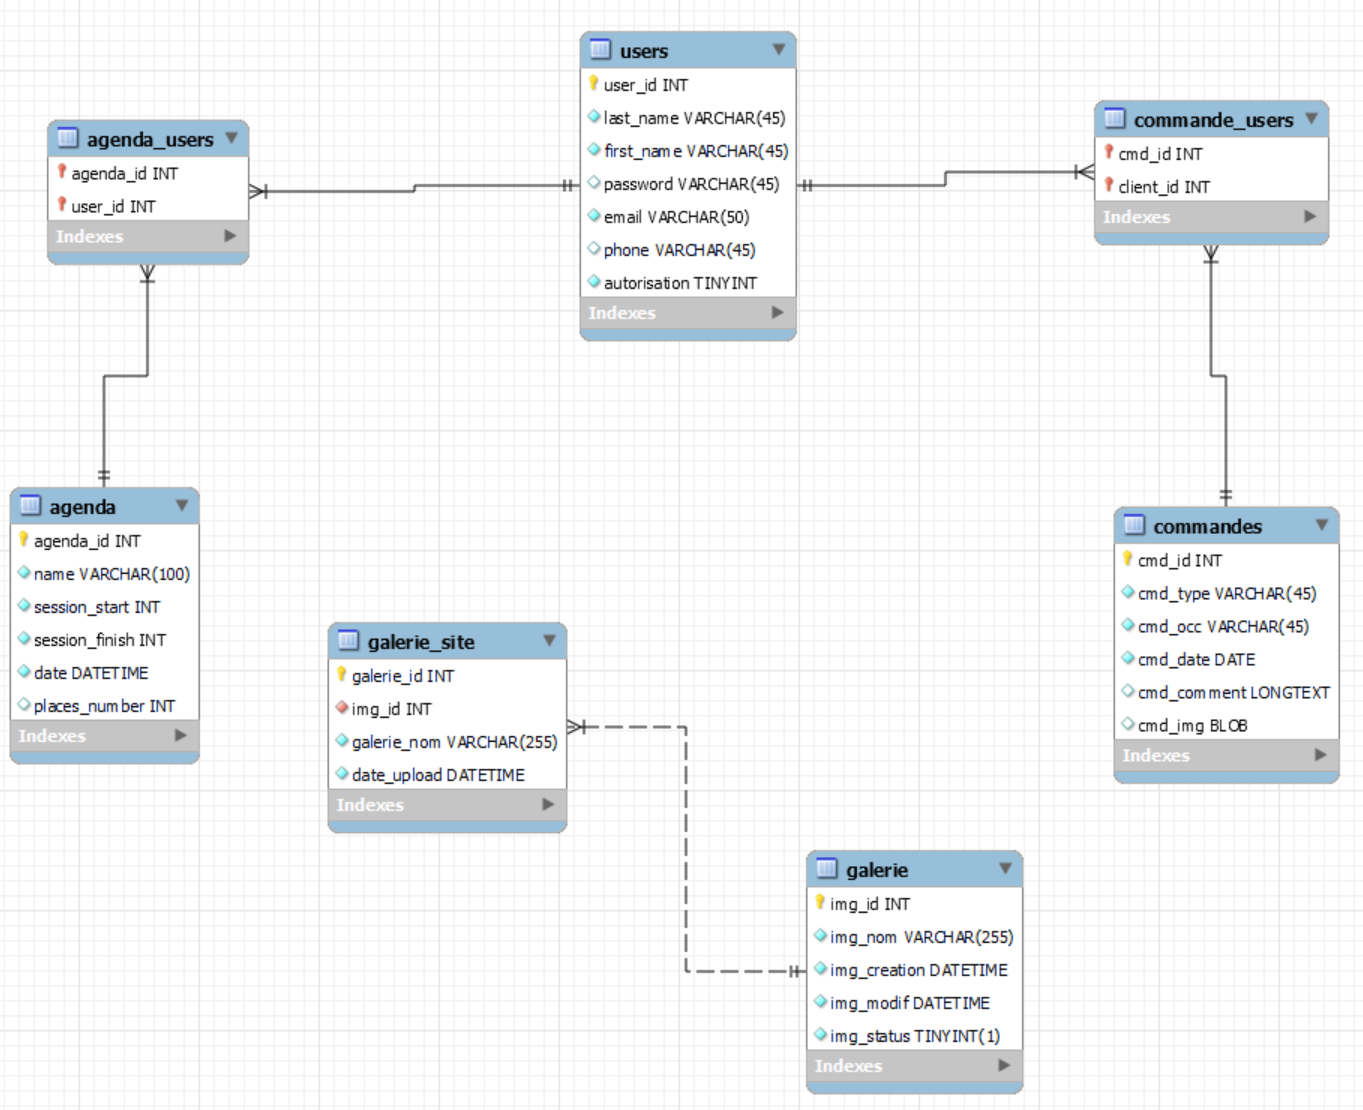Click the diamond icon beside cmd_img BLOB
Viewport: 1363px width, 1110px height.
pos(1128,724)
